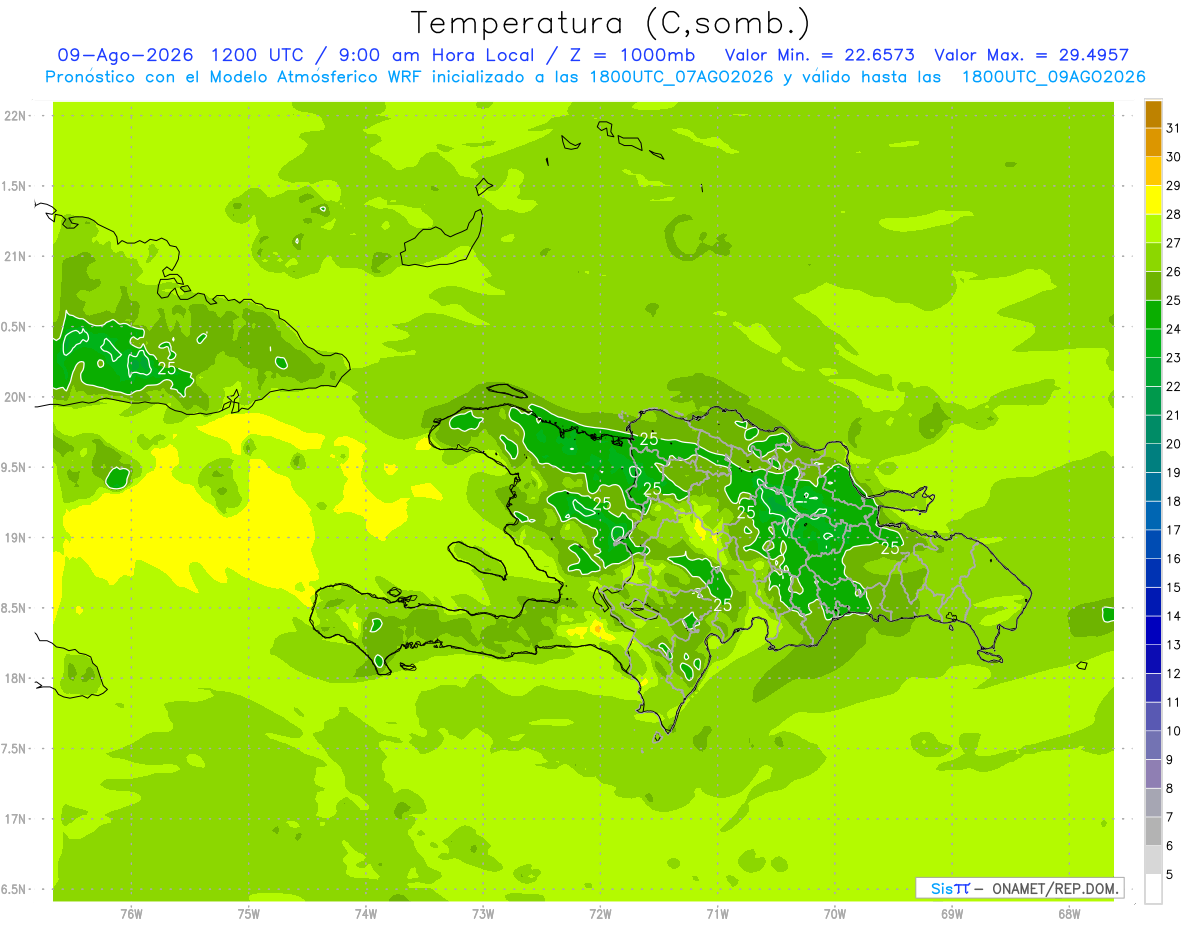Click legend value '17' on the color bar
Viewport: 1200px width, 927px height.
[1174, 529]
